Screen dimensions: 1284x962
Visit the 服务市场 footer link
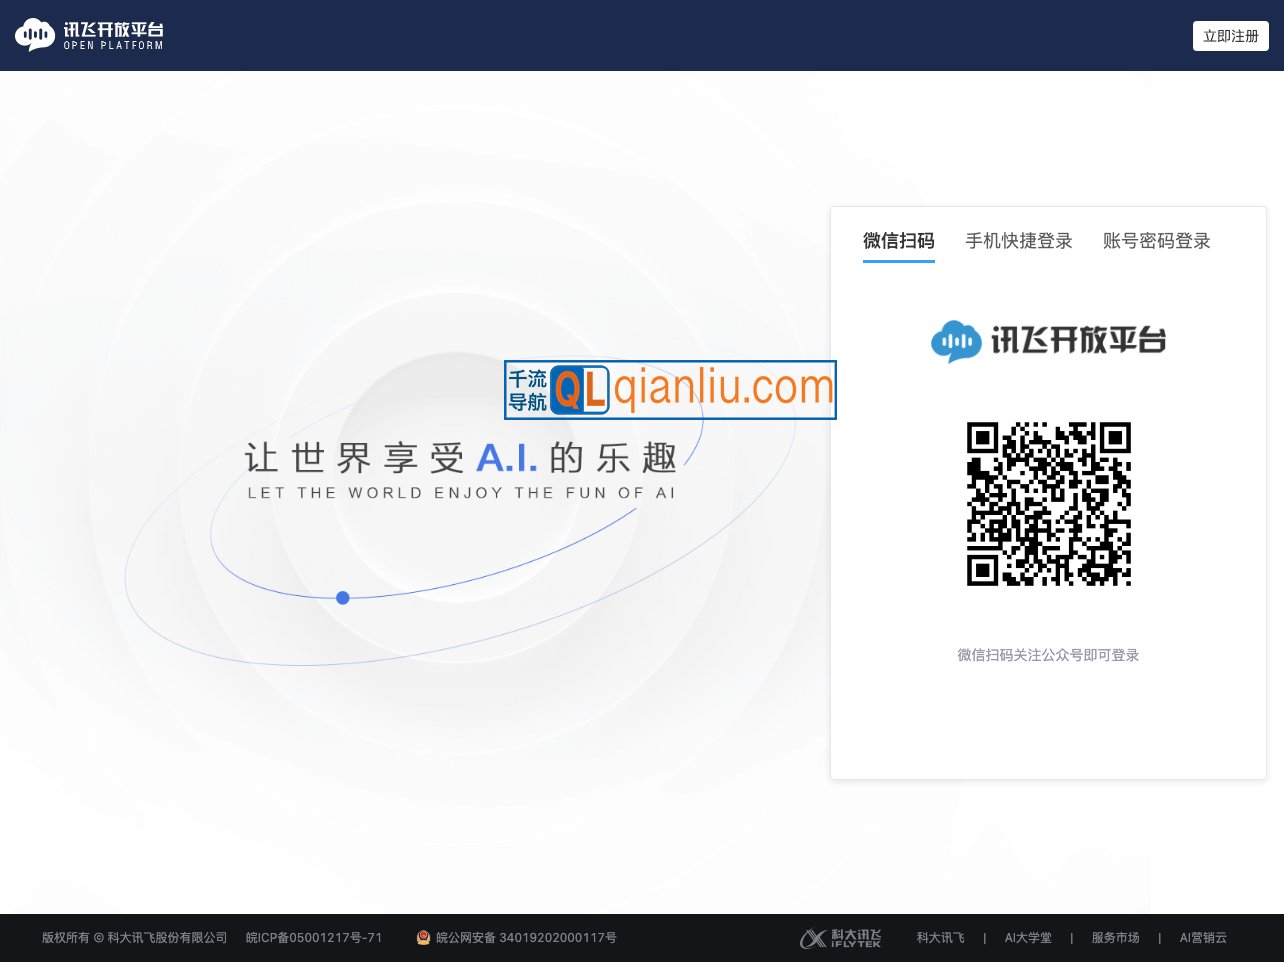tap(1115, 938)
